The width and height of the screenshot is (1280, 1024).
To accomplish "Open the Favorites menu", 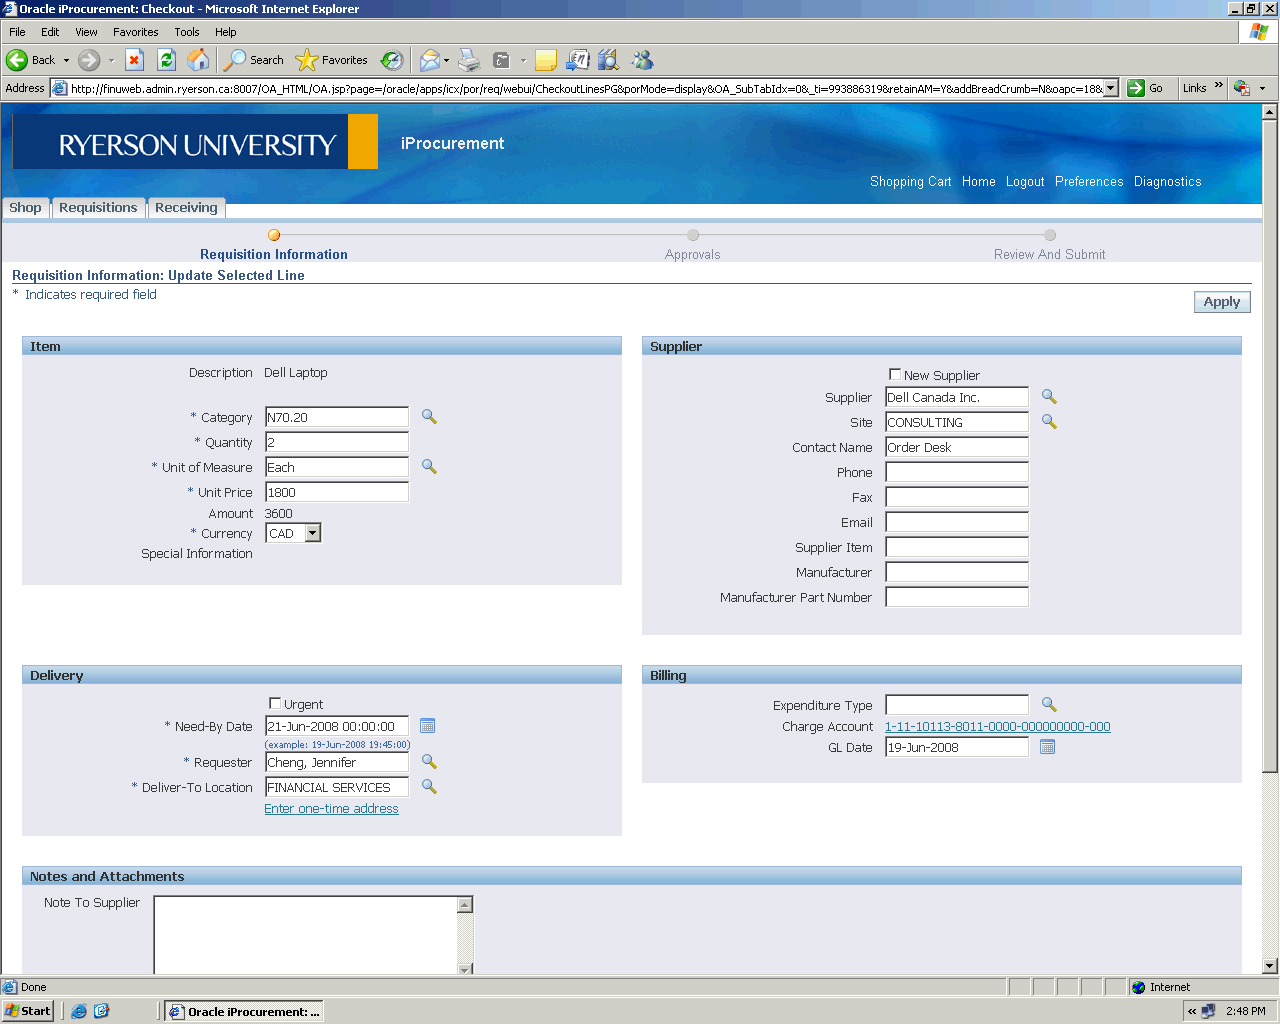I will [135, 32].
